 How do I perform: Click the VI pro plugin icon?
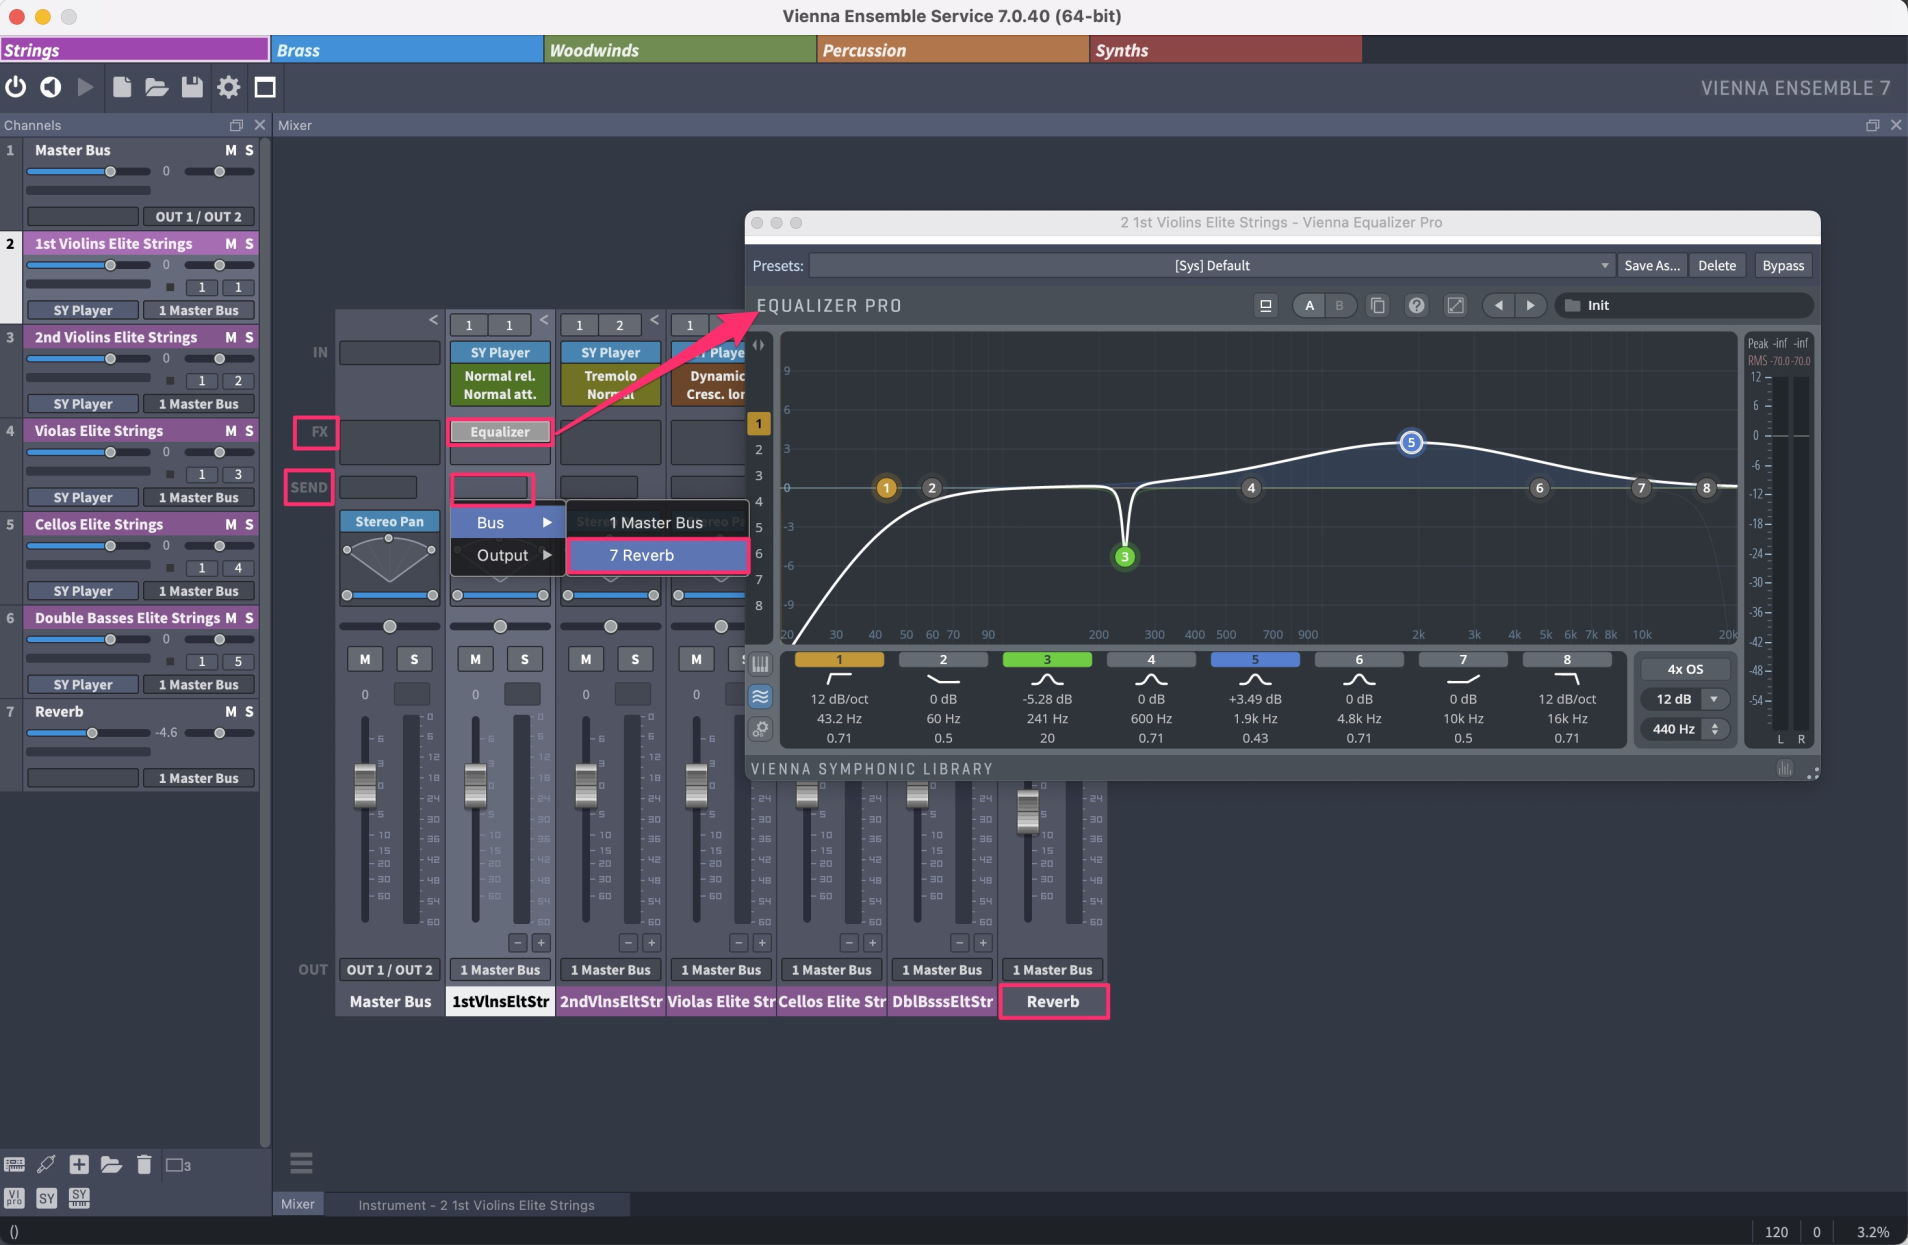coord(14,1198)
